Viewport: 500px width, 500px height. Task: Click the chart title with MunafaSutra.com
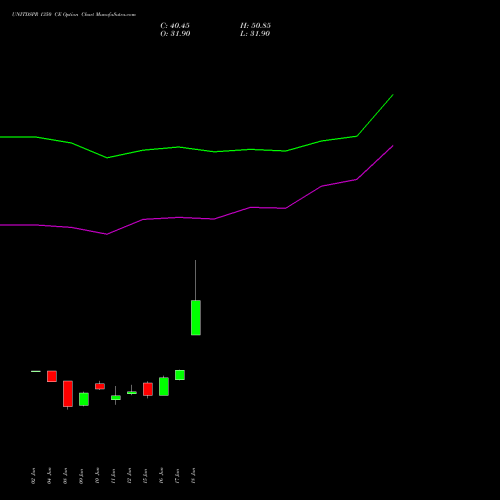click(74, 15)
